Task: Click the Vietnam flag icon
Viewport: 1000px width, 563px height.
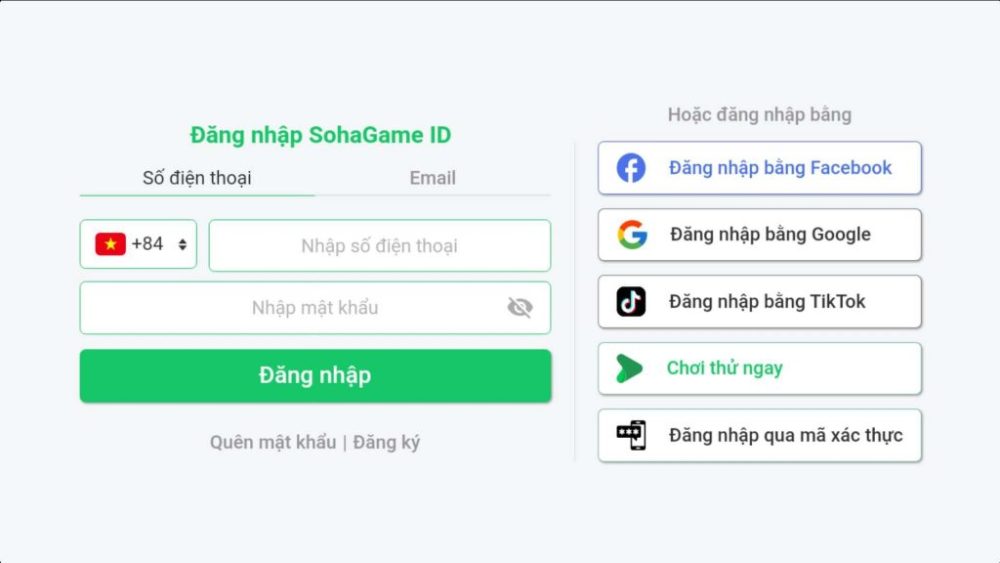Action: click(x=110, y=244)
